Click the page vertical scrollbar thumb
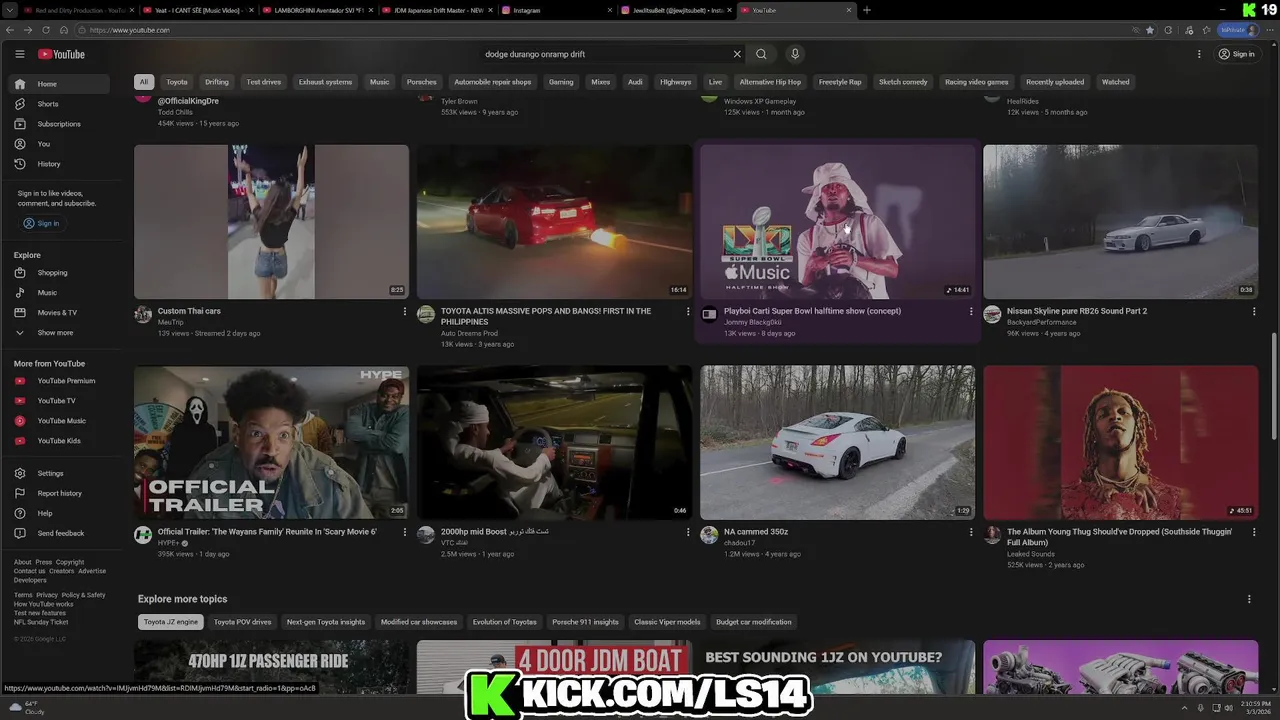 pyautogui.click(x=1274, y=385)
